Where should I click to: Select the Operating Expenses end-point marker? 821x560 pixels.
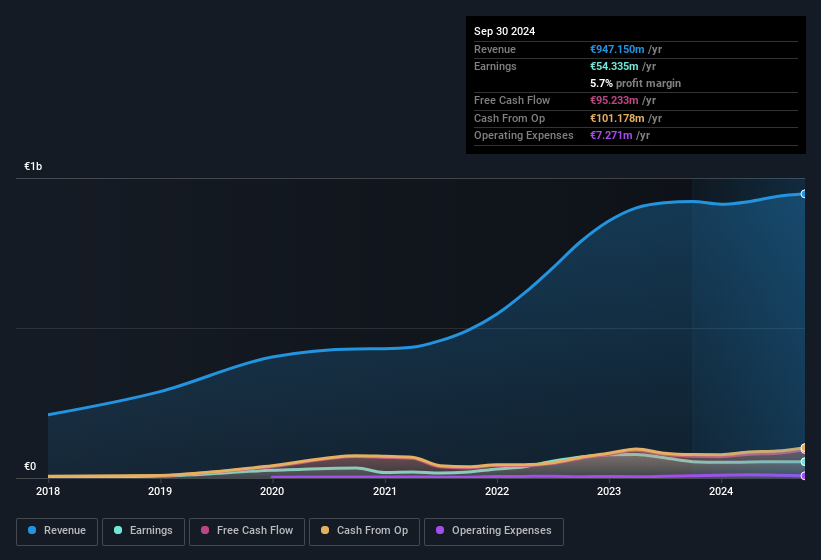point(804,476)
